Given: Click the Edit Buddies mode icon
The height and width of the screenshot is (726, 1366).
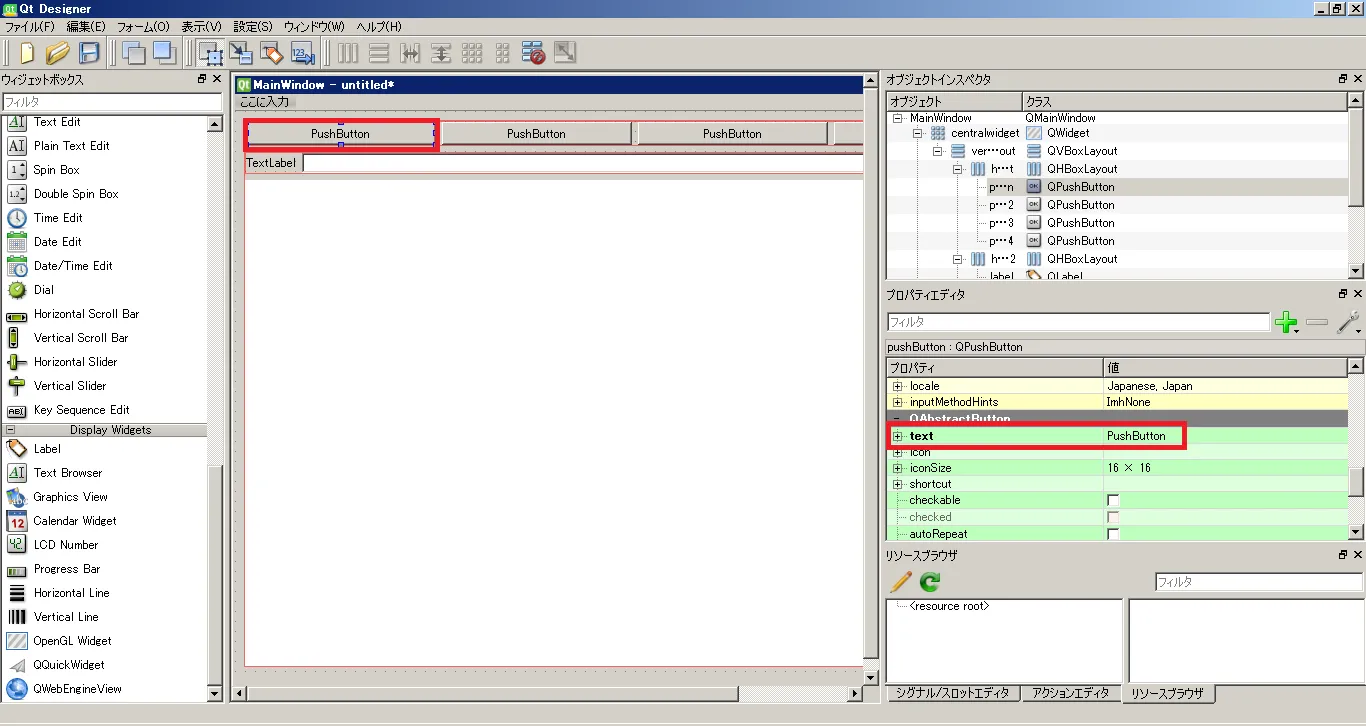Looking at the screenshot, I should (271, 53).
